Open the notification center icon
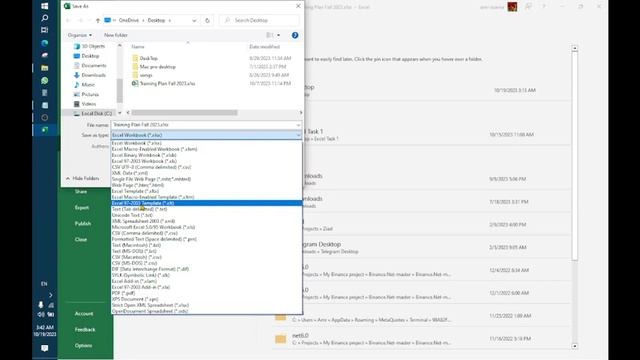640x360 pixels. [44, 348]
